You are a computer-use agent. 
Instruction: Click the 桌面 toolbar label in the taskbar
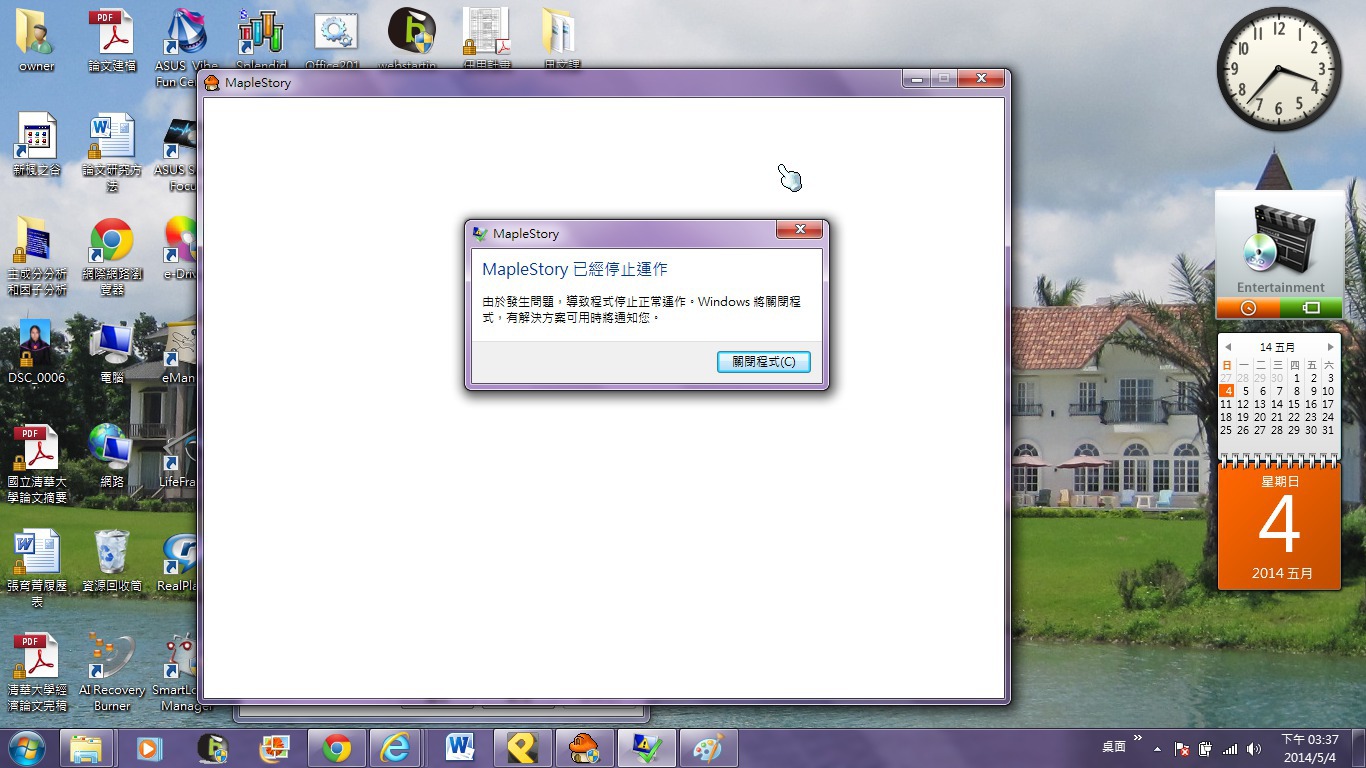(x=1114, y=747)
